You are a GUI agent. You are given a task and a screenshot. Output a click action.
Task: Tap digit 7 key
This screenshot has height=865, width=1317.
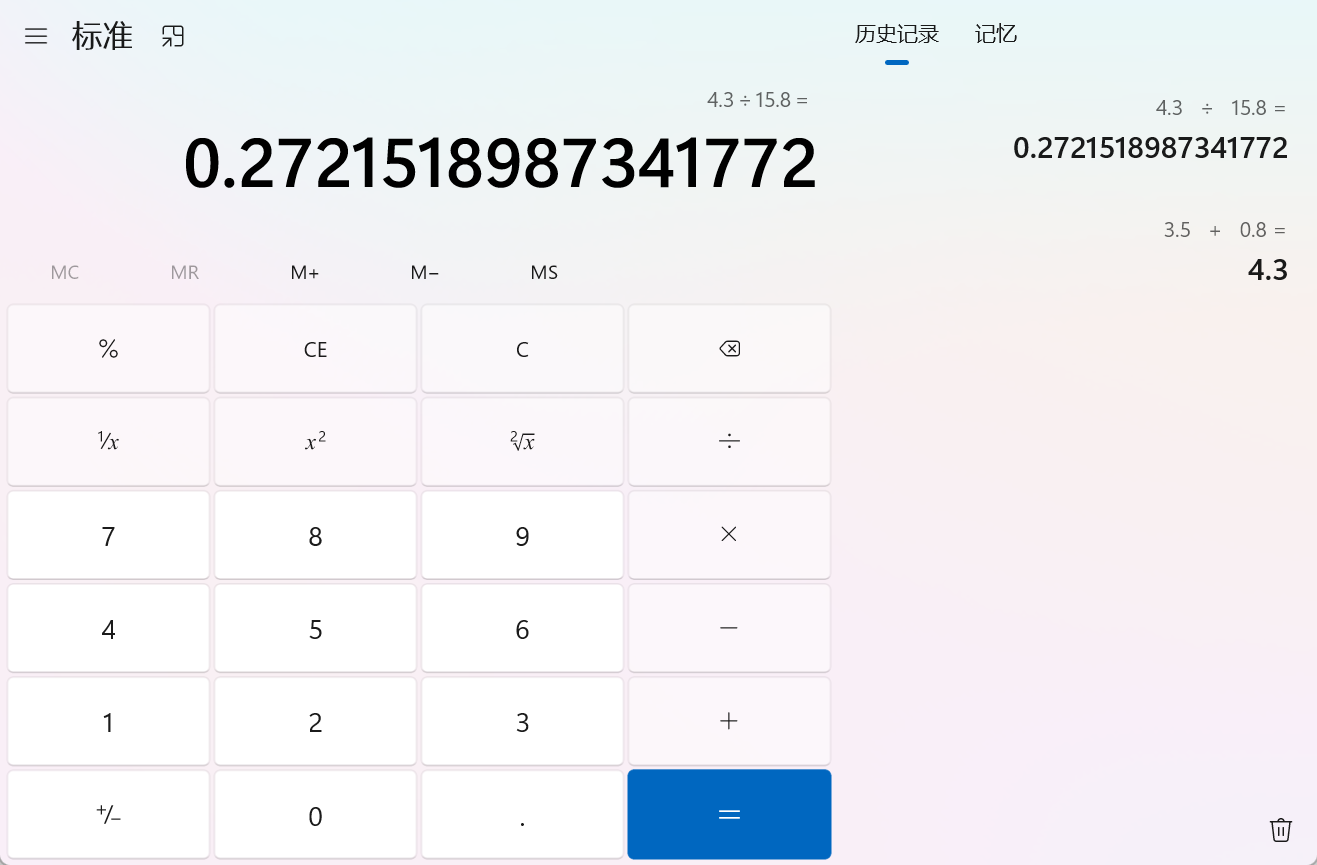[109, 535]
